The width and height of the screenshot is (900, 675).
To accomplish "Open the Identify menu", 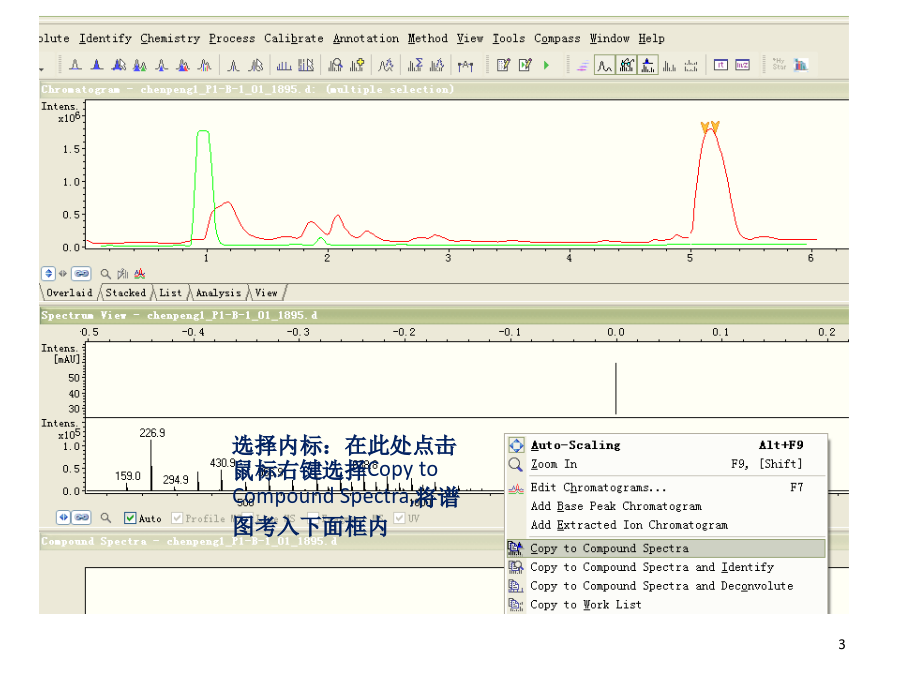I will point(106,38).
